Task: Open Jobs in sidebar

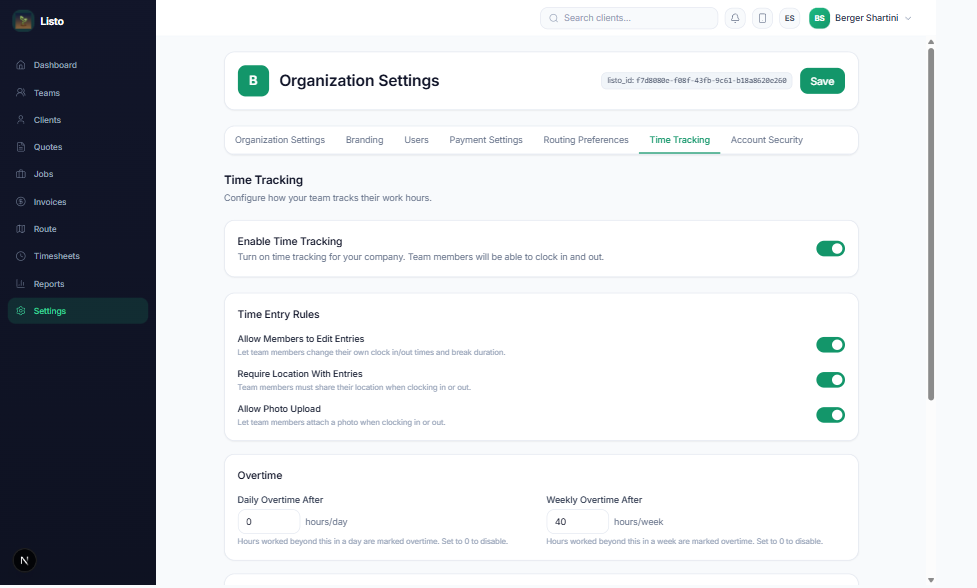Action: click(x=78, y=174)
